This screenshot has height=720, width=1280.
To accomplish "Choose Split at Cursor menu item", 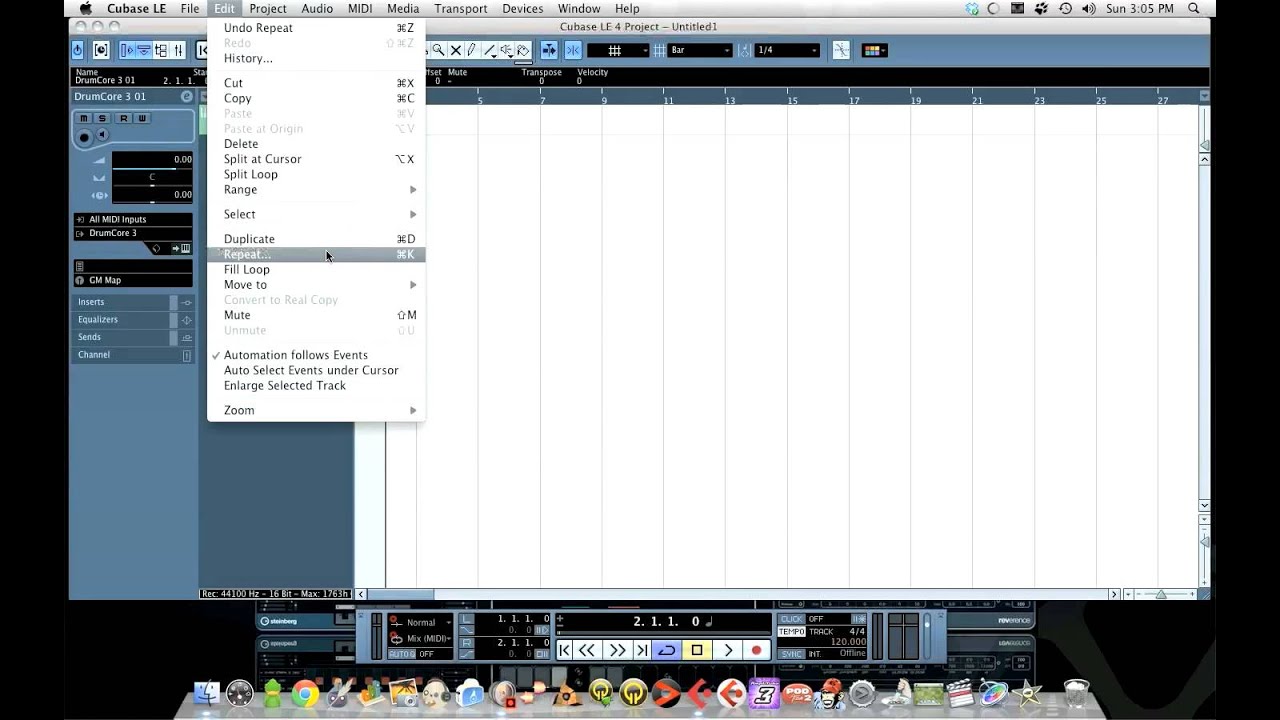I will pos(316,159).
